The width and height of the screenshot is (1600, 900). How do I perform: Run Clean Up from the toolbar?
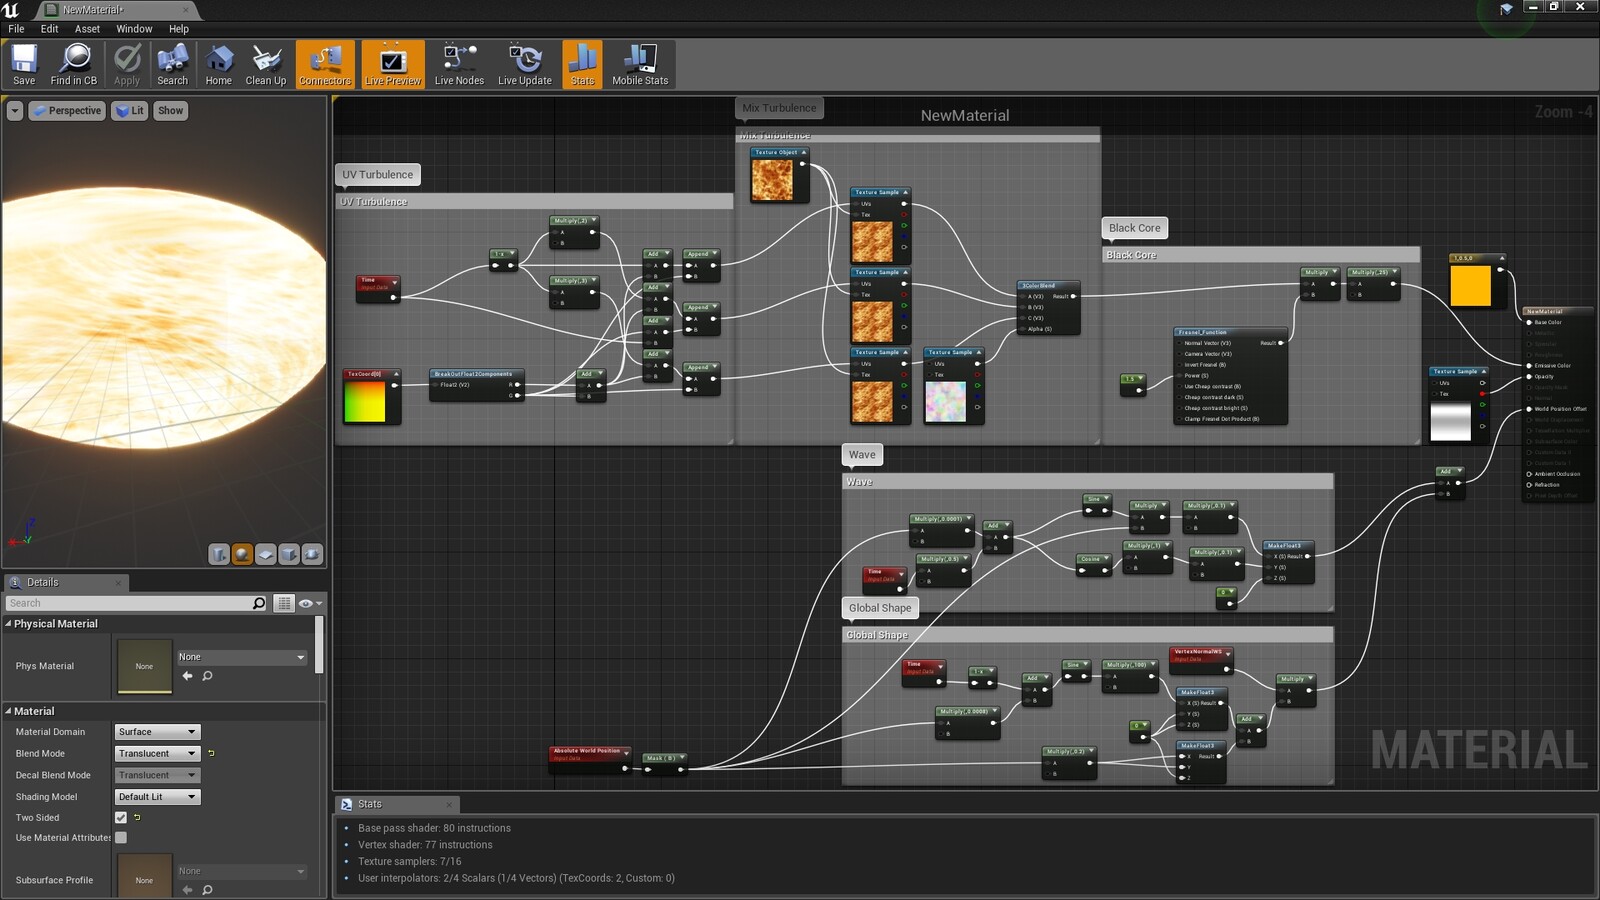pyautogui.click(x=266, y=64)
